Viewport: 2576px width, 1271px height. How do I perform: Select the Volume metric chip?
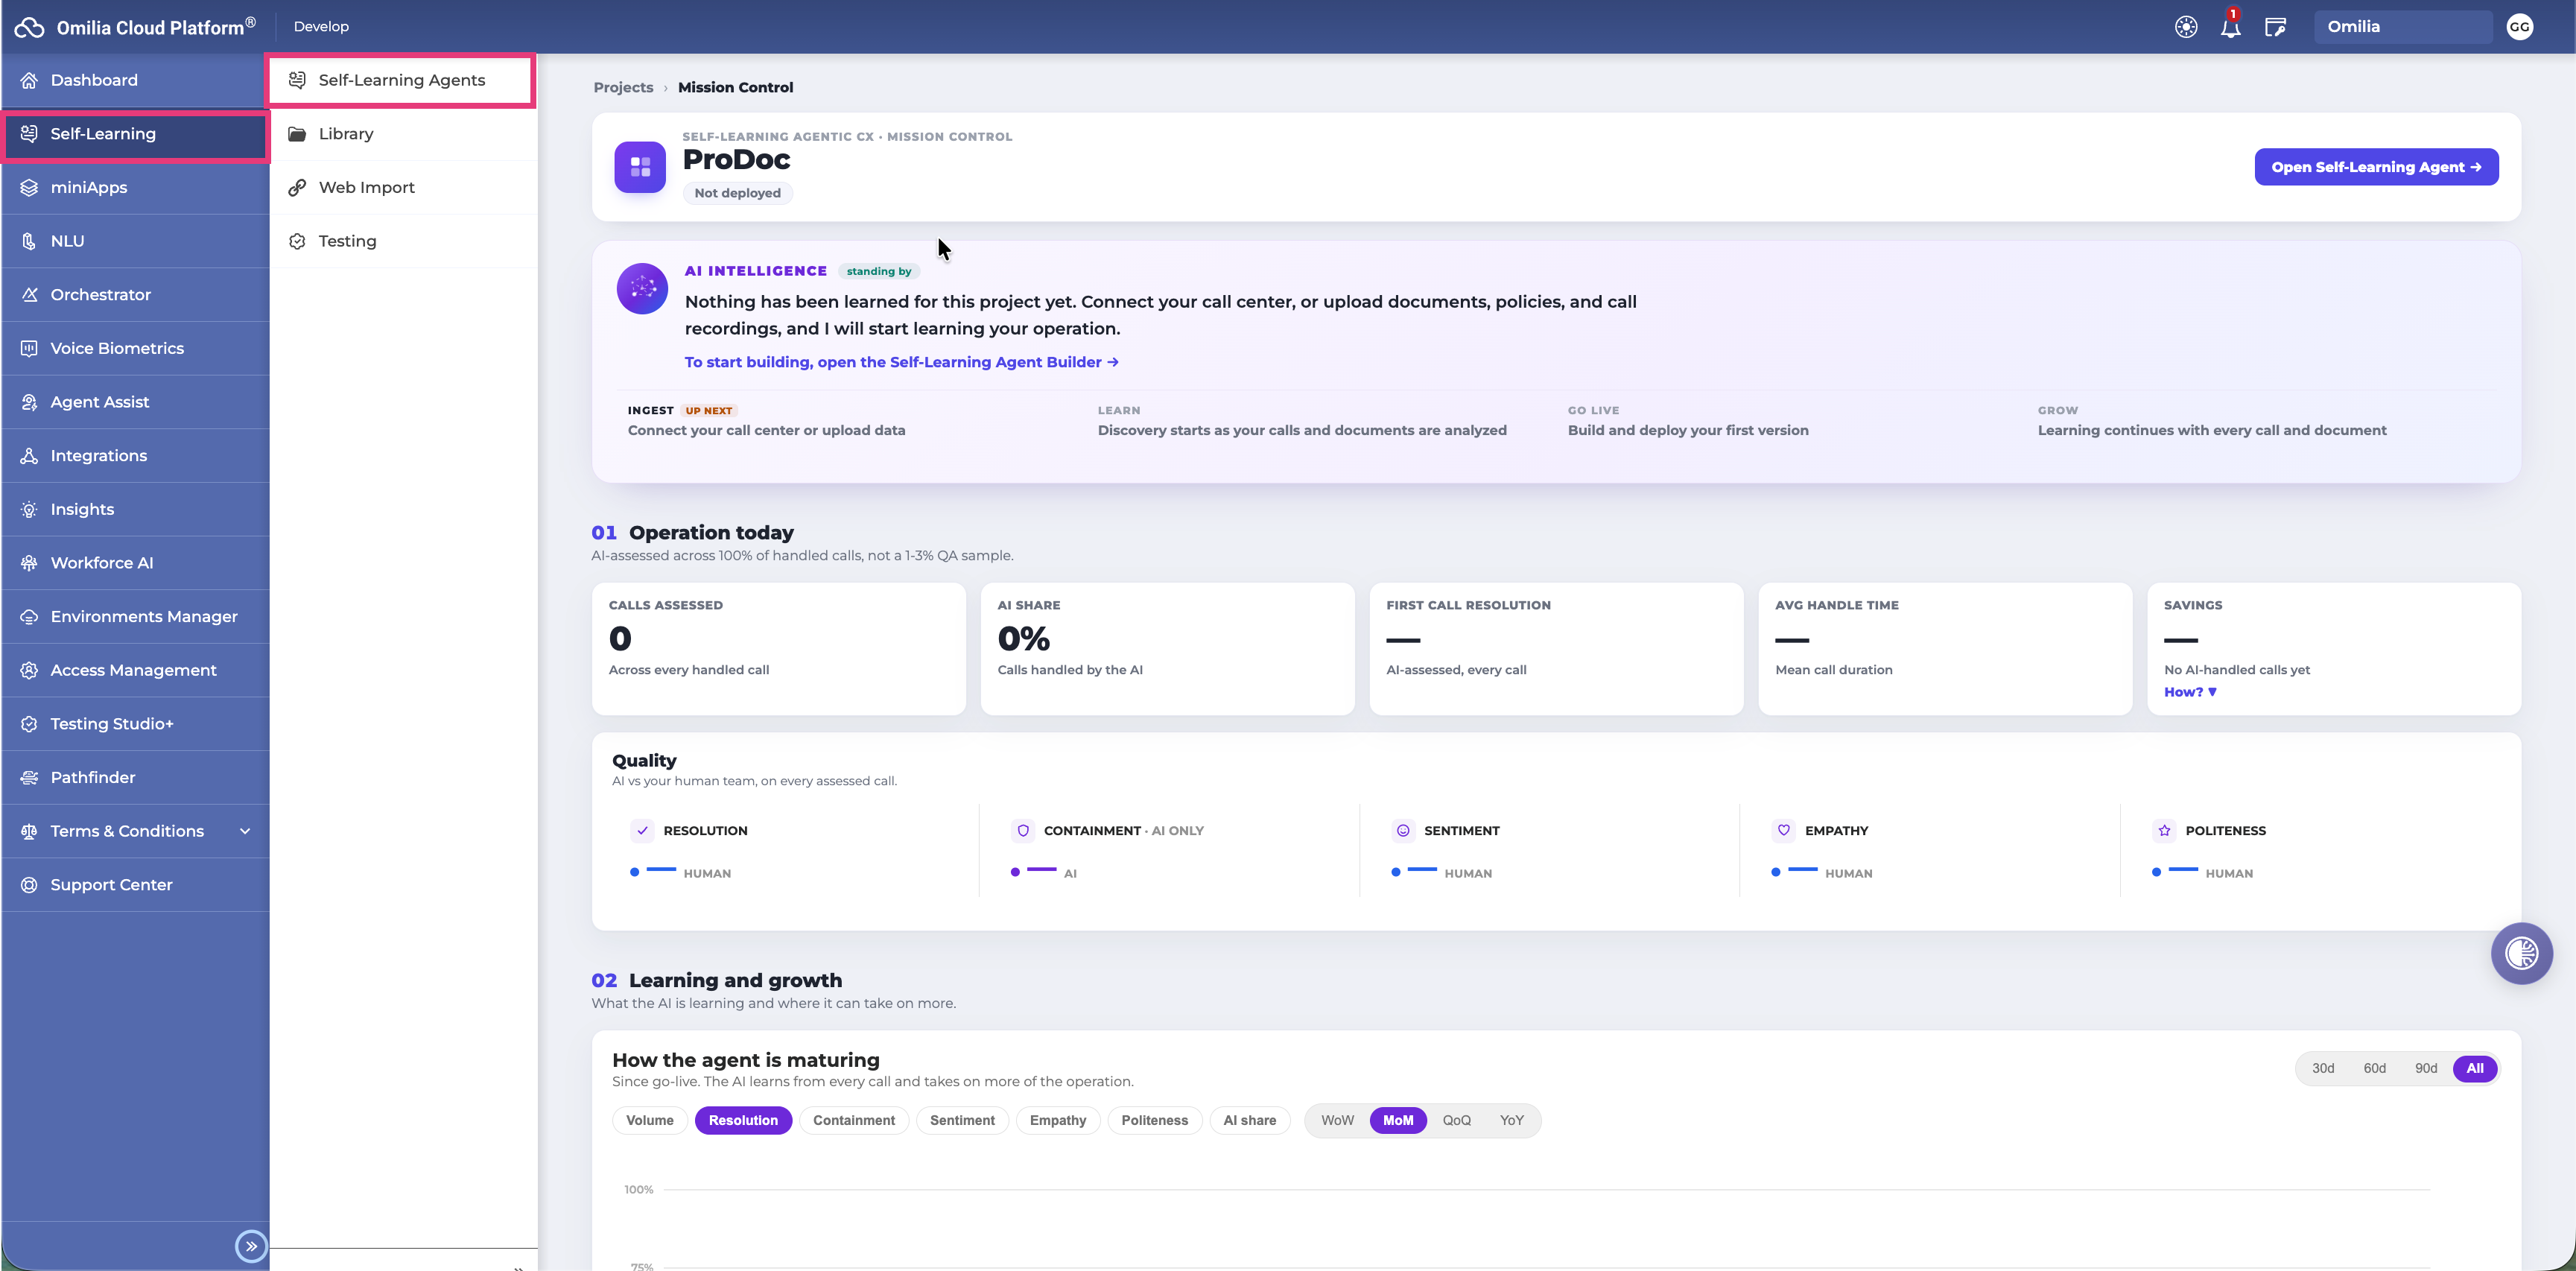coord(650,1120)
